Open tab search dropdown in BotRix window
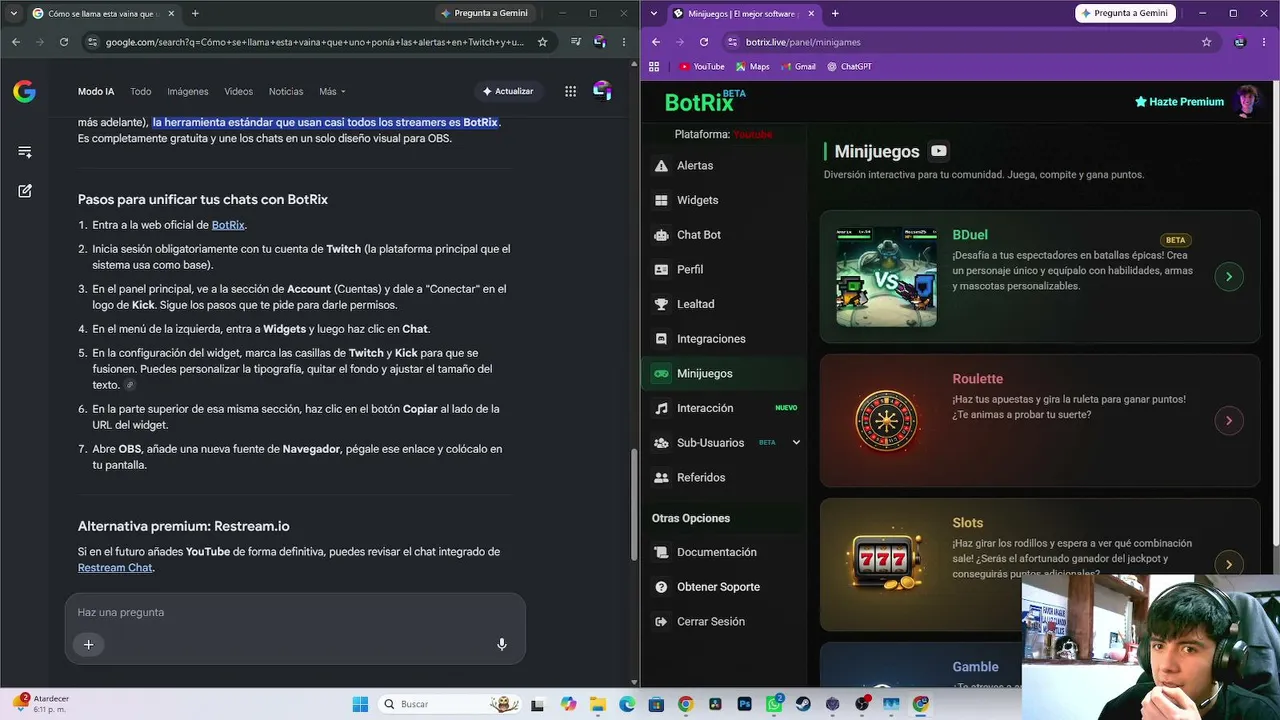This screenshot has height=720, width=1280. pyautogui.click(x=654, y=13)
